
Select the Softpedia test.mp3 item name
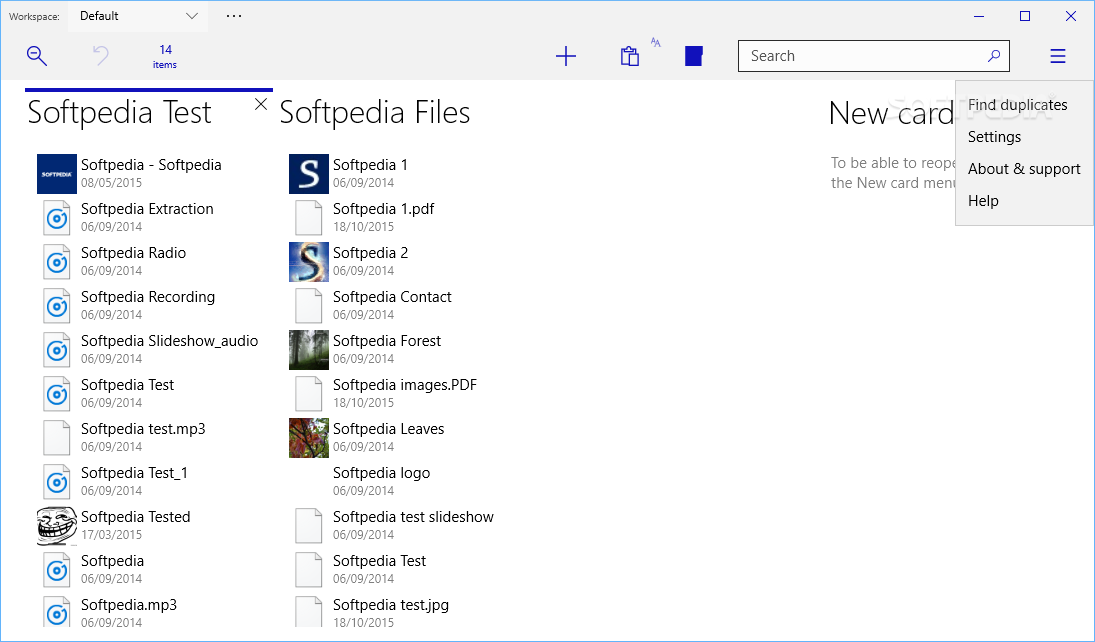(143, 429)
